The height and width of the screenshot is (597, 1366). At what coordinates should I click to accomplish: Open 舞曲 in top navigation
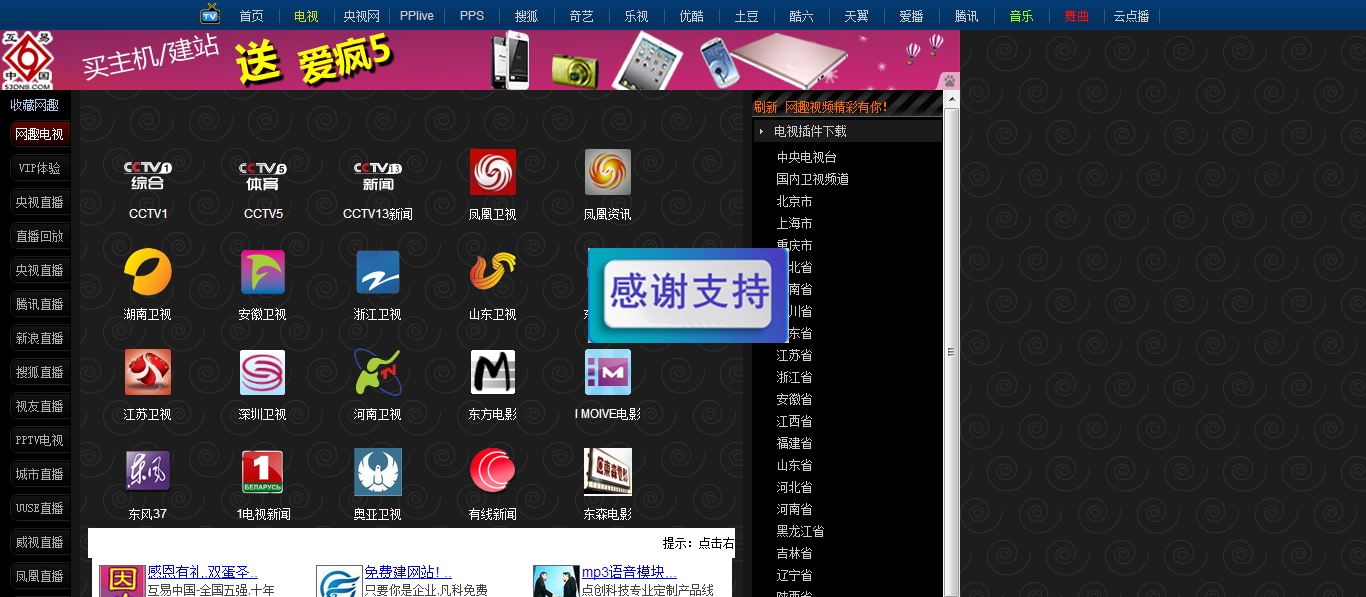coord(1076,16)
